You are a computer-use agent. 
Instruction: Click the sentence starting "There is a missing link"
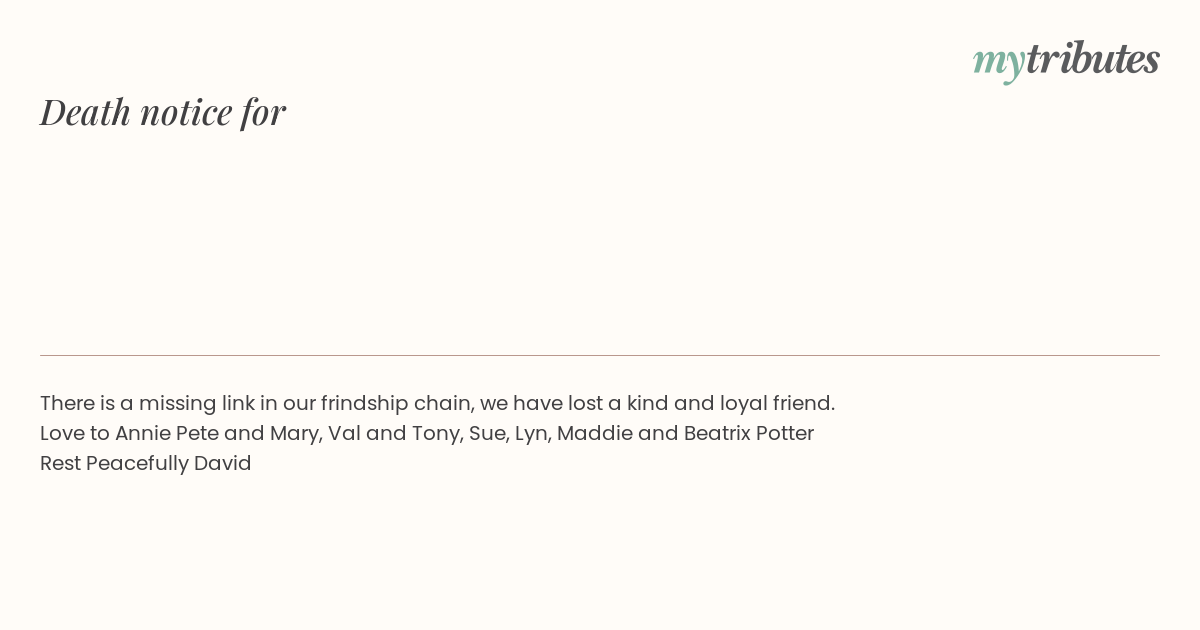pyautogui.click(x=437, y=403)
